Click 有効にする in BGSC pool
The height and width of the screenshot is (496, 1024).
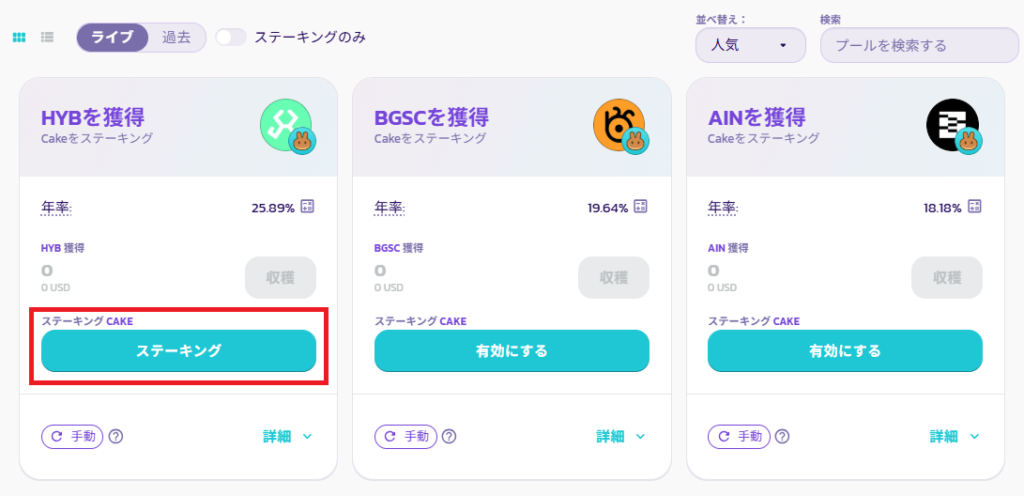tap(512, 350)
